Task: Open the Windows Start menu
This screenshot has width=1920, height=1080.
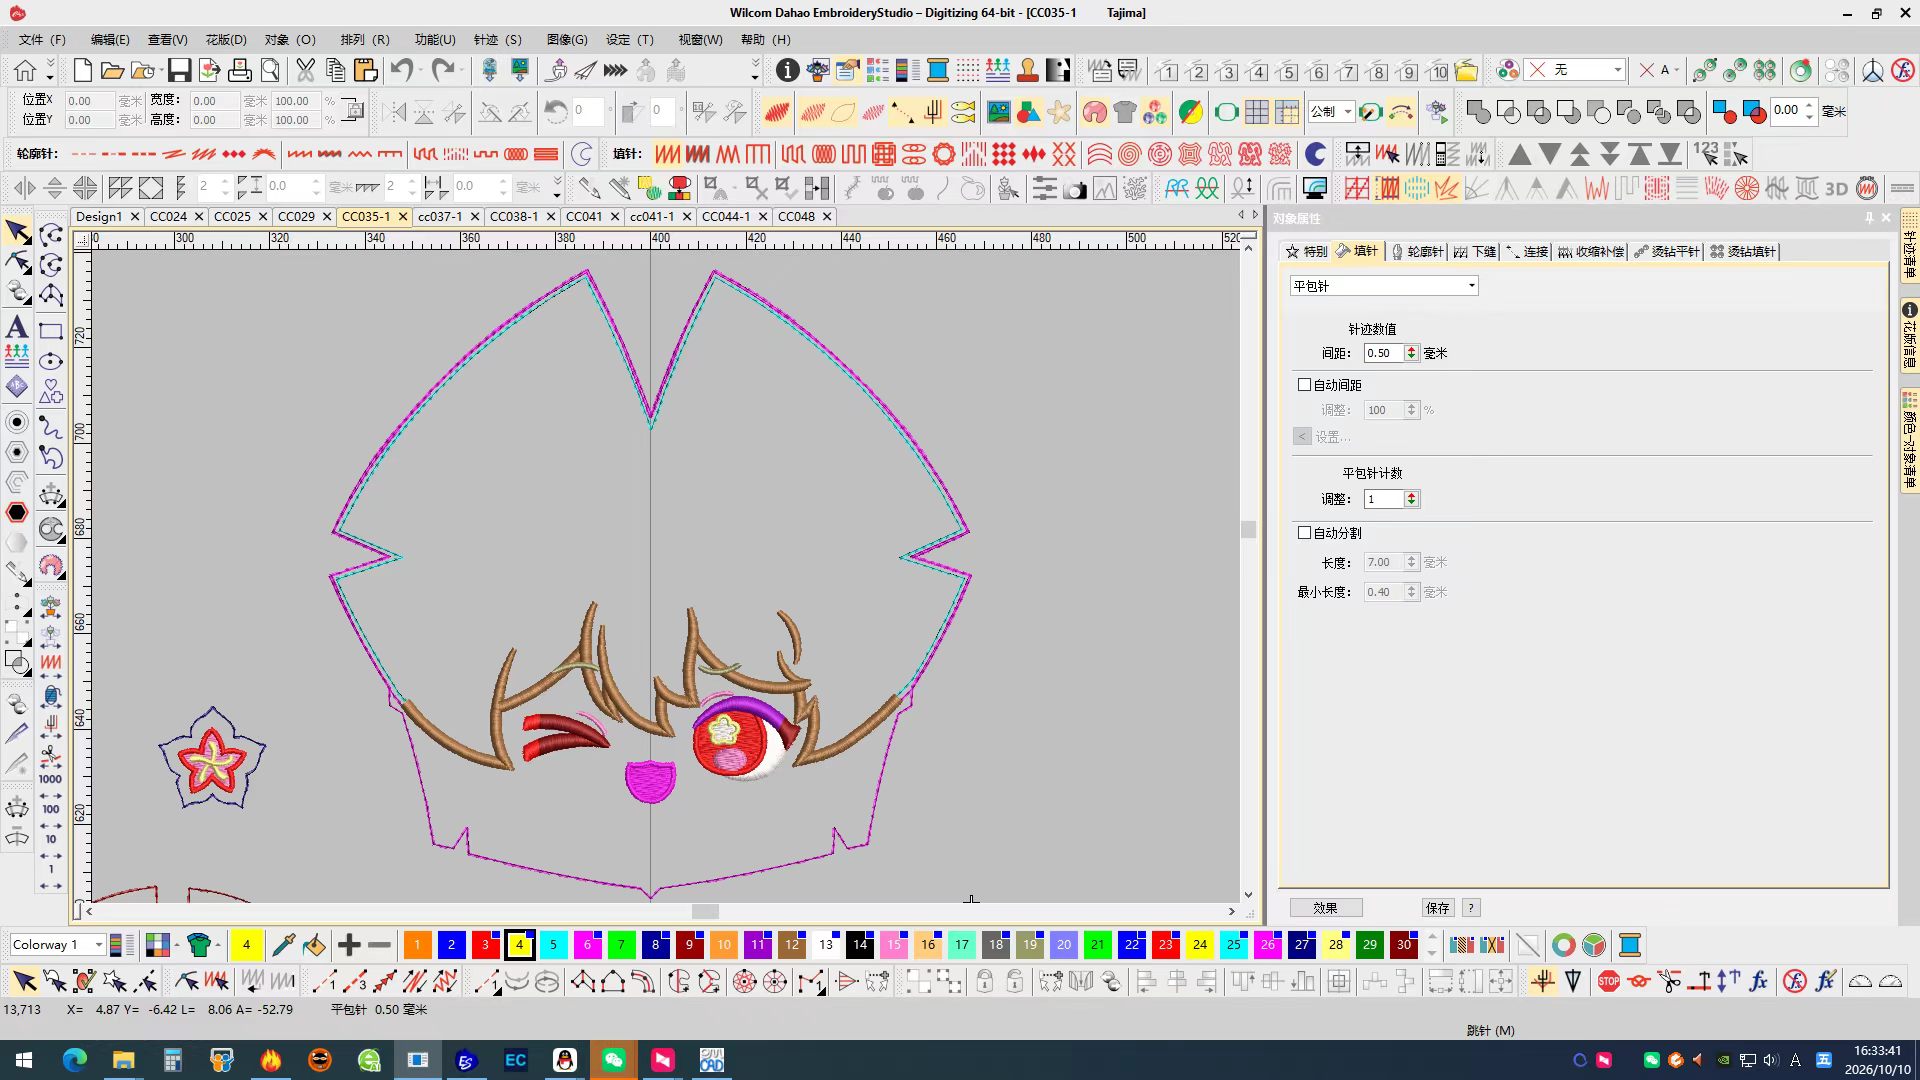Action: 24,1060
